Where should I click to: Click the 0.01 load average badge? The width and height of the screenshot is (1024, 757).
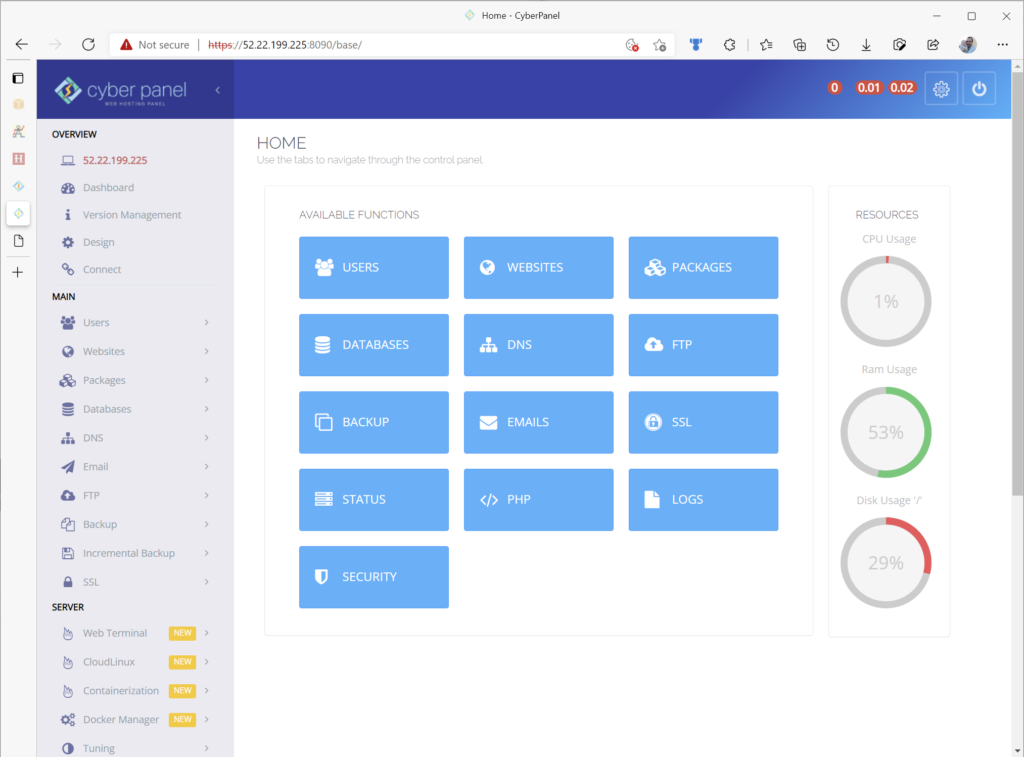869,88
